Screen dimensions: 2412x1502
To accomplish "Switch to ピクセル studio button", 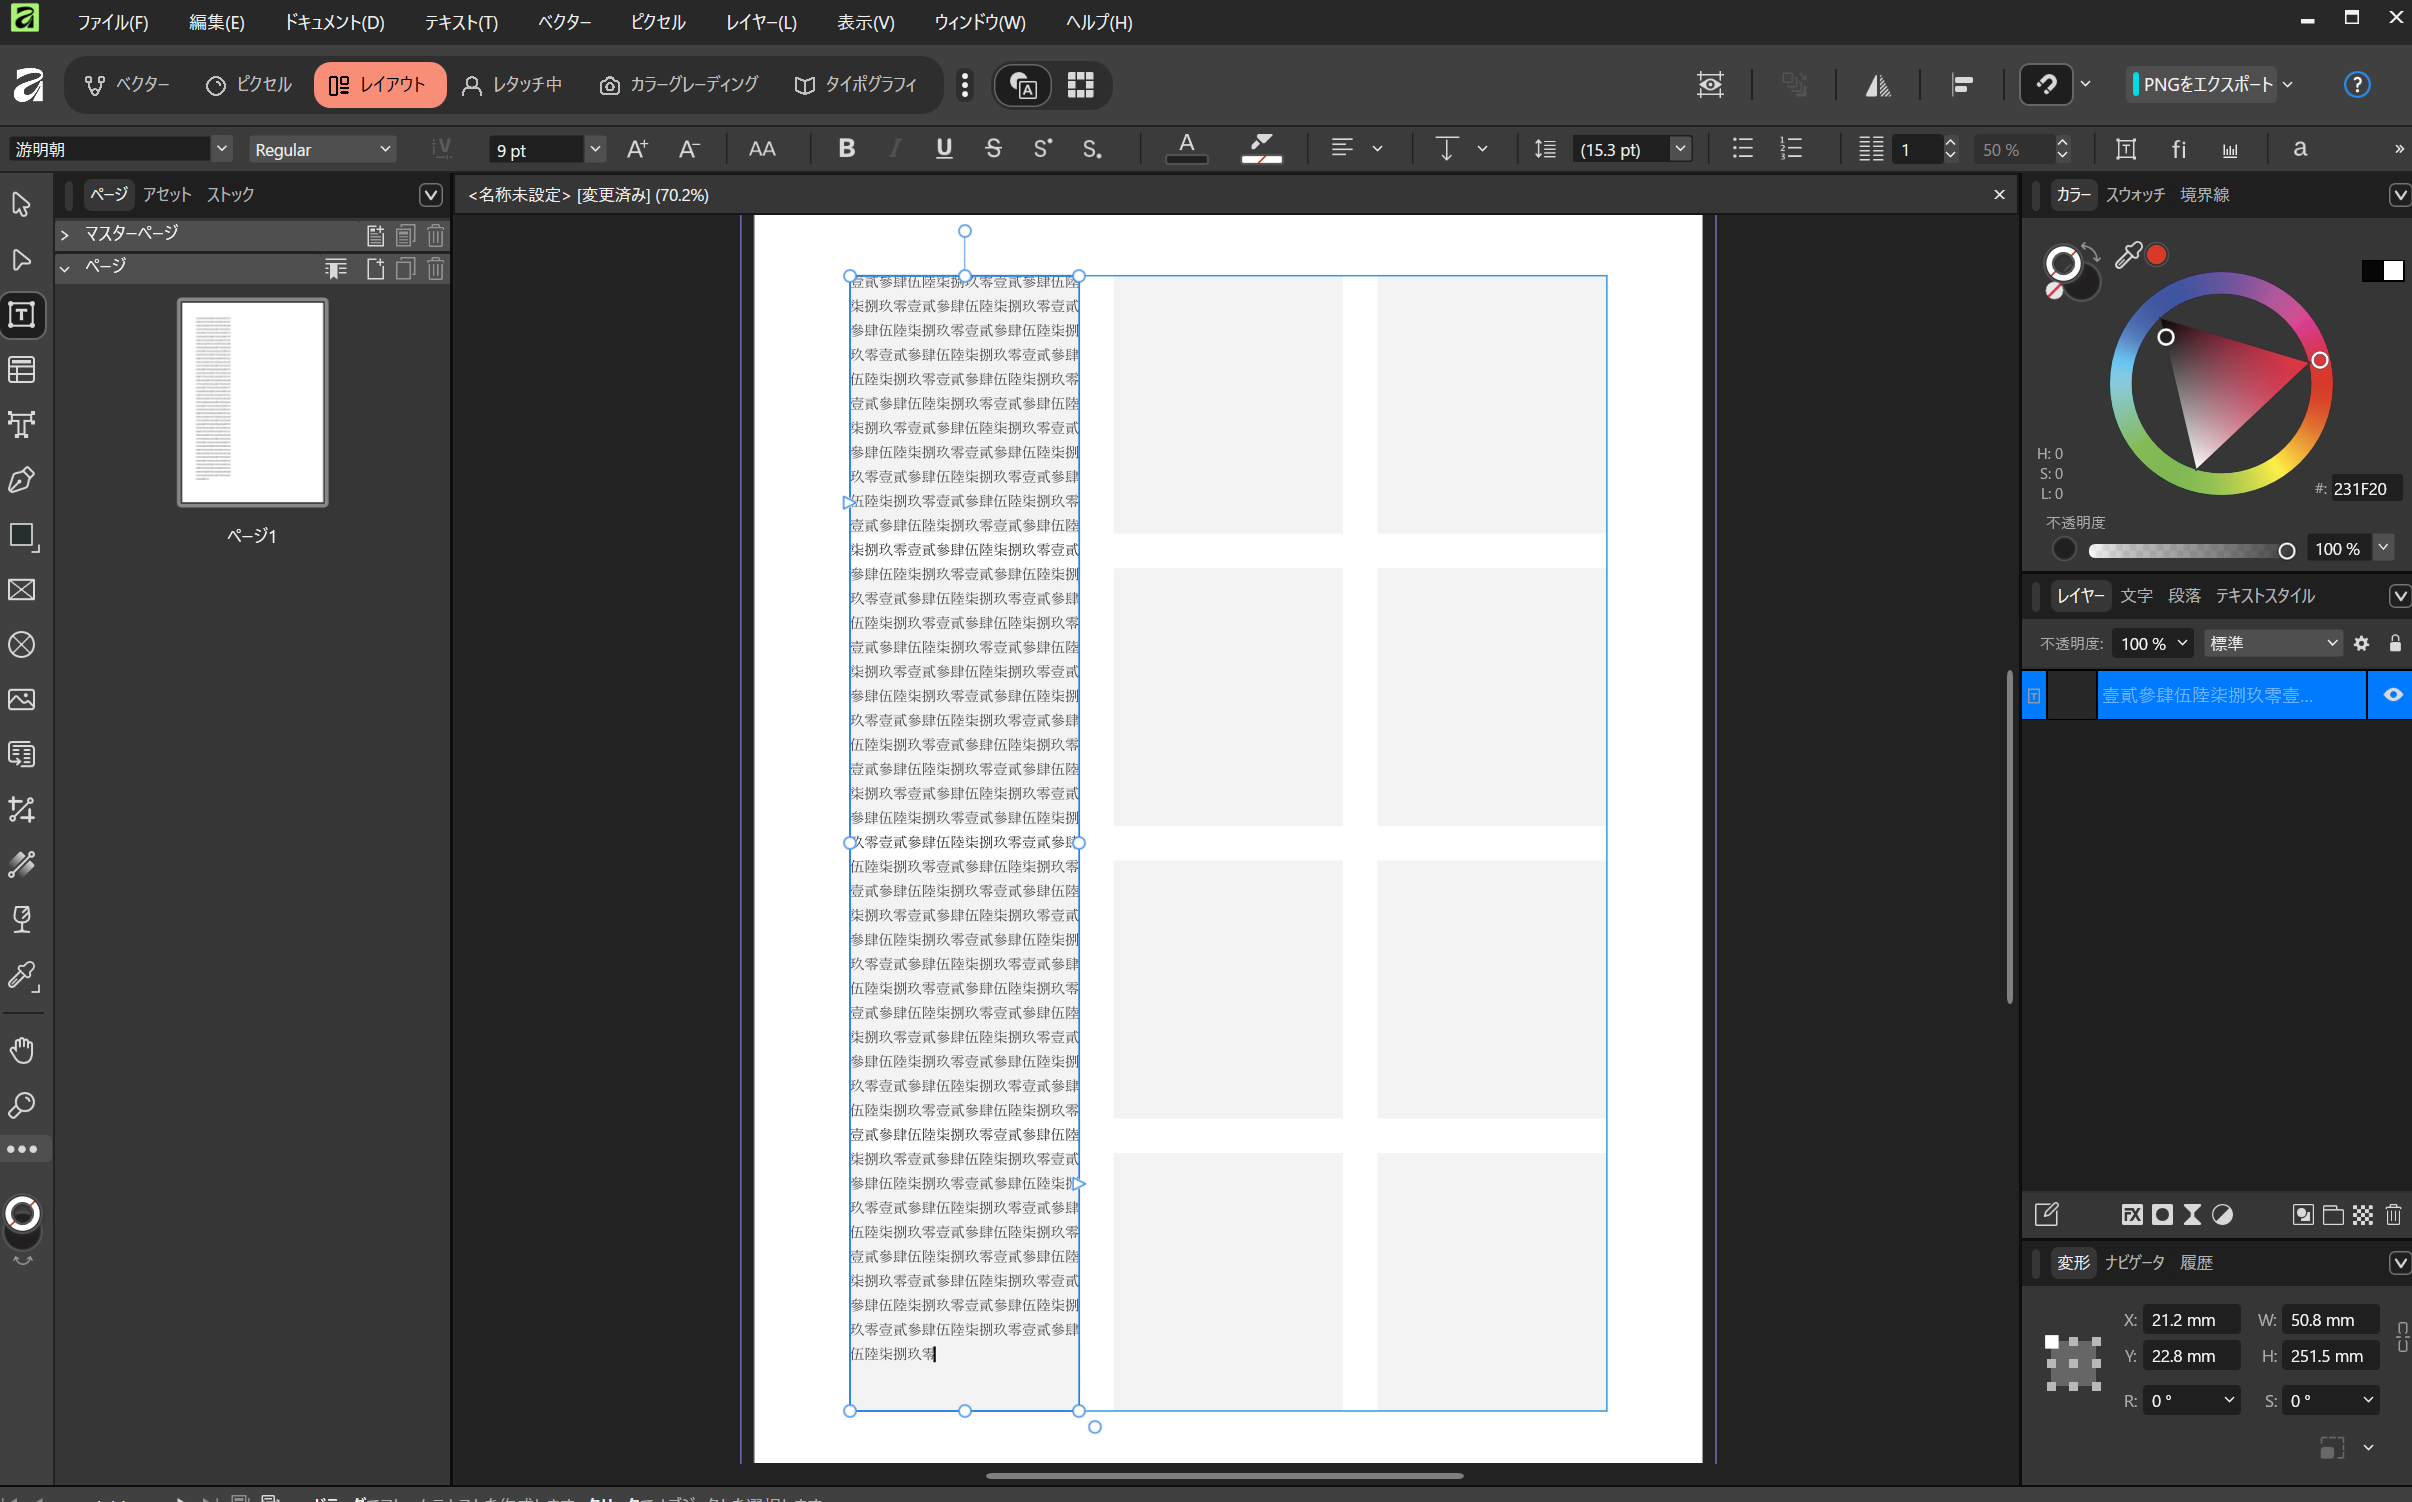I will 249,85.
